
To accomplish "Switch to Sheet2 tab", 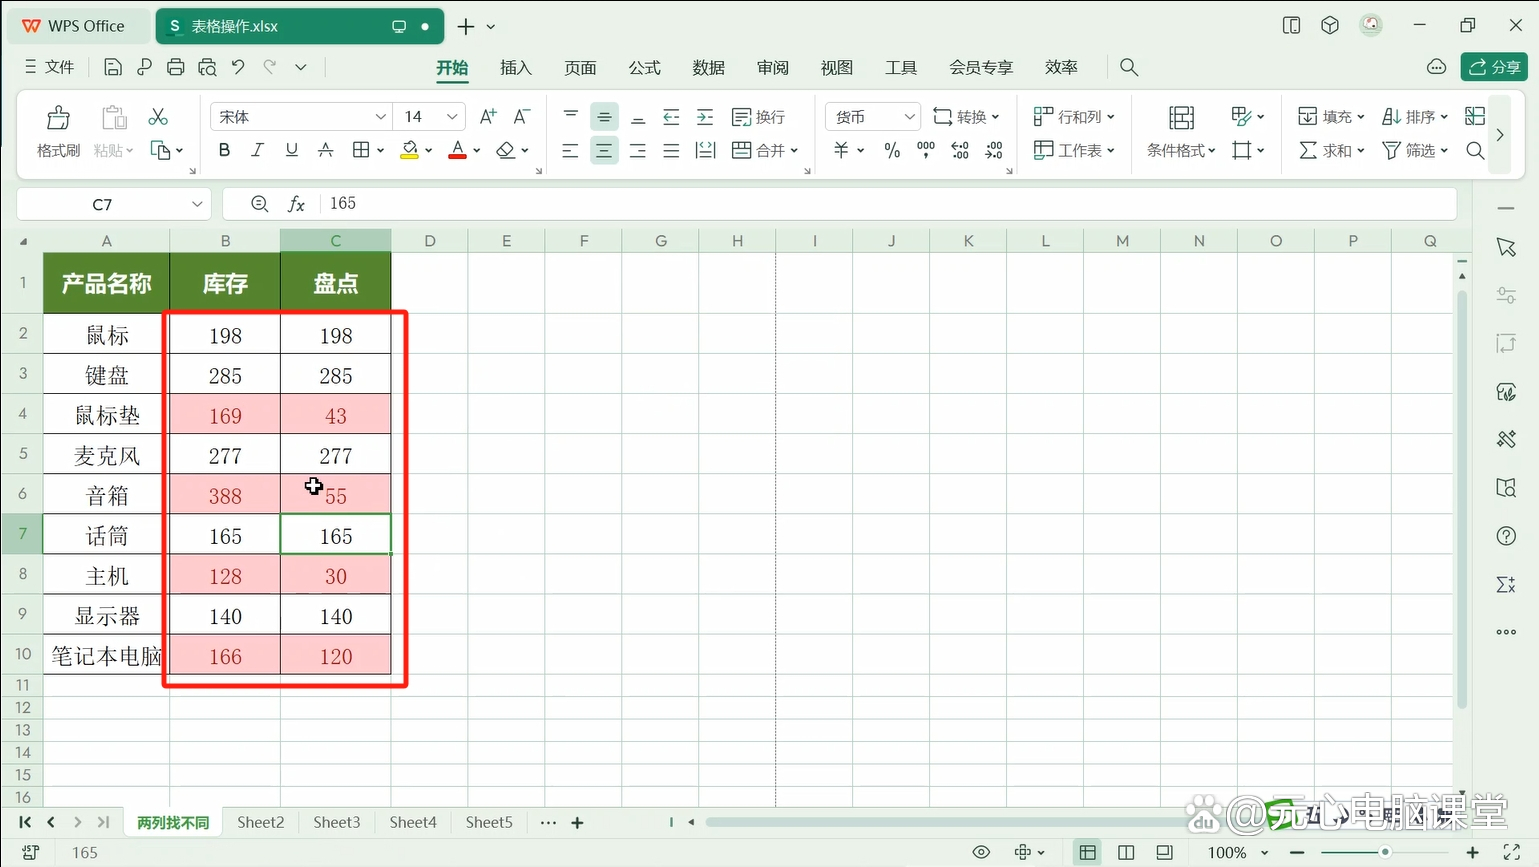I will tap(261, 822).
